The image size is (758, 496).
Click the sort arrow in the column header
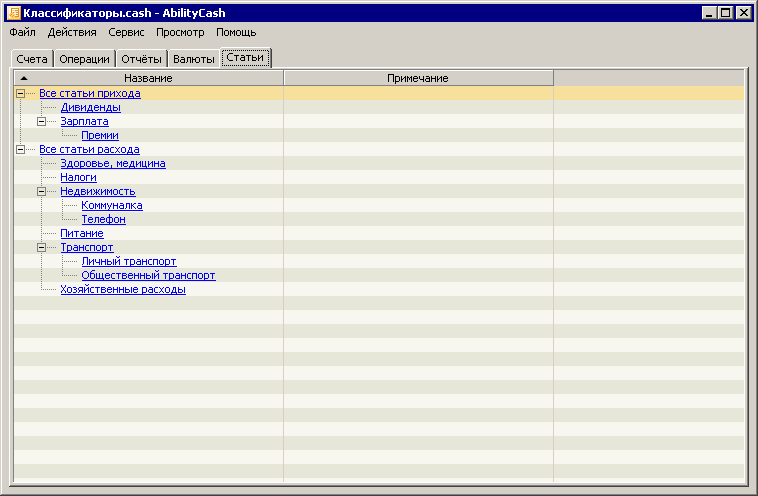click(x=24, y=78)
